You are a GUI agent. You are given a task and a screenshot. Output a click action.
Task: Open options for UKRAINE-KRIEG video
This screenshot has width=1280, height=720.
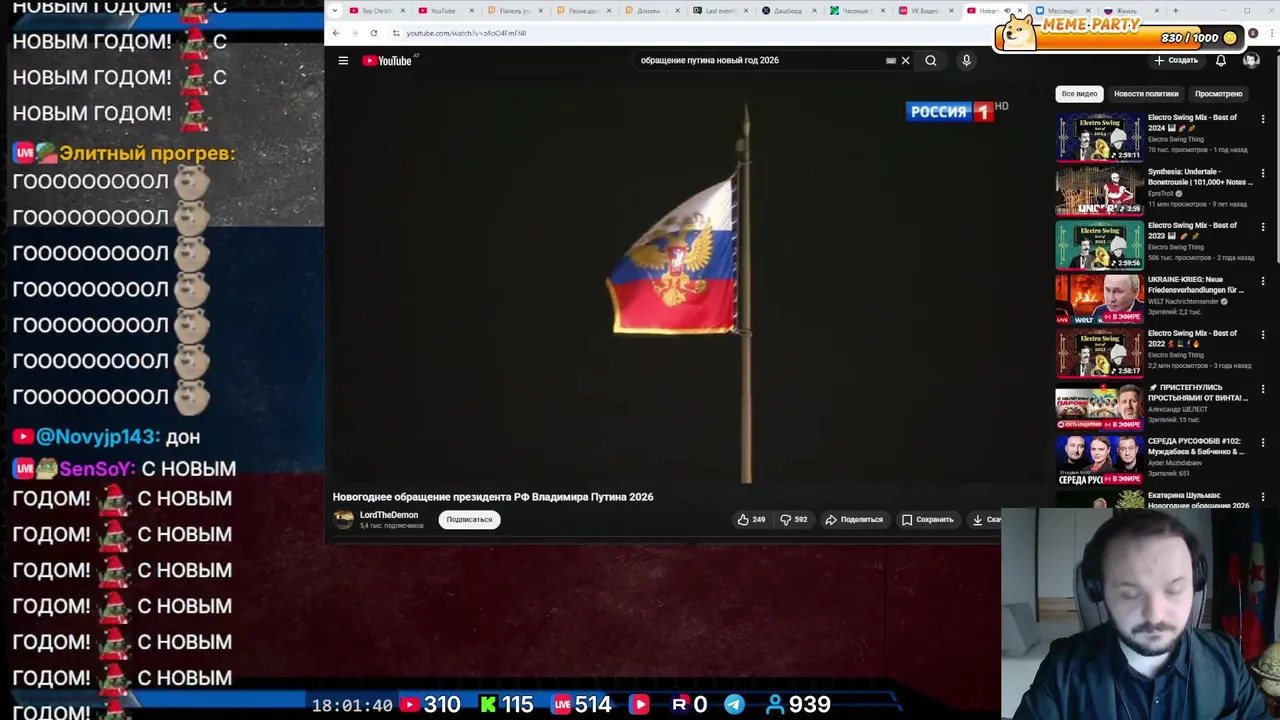click(1263, 281)
